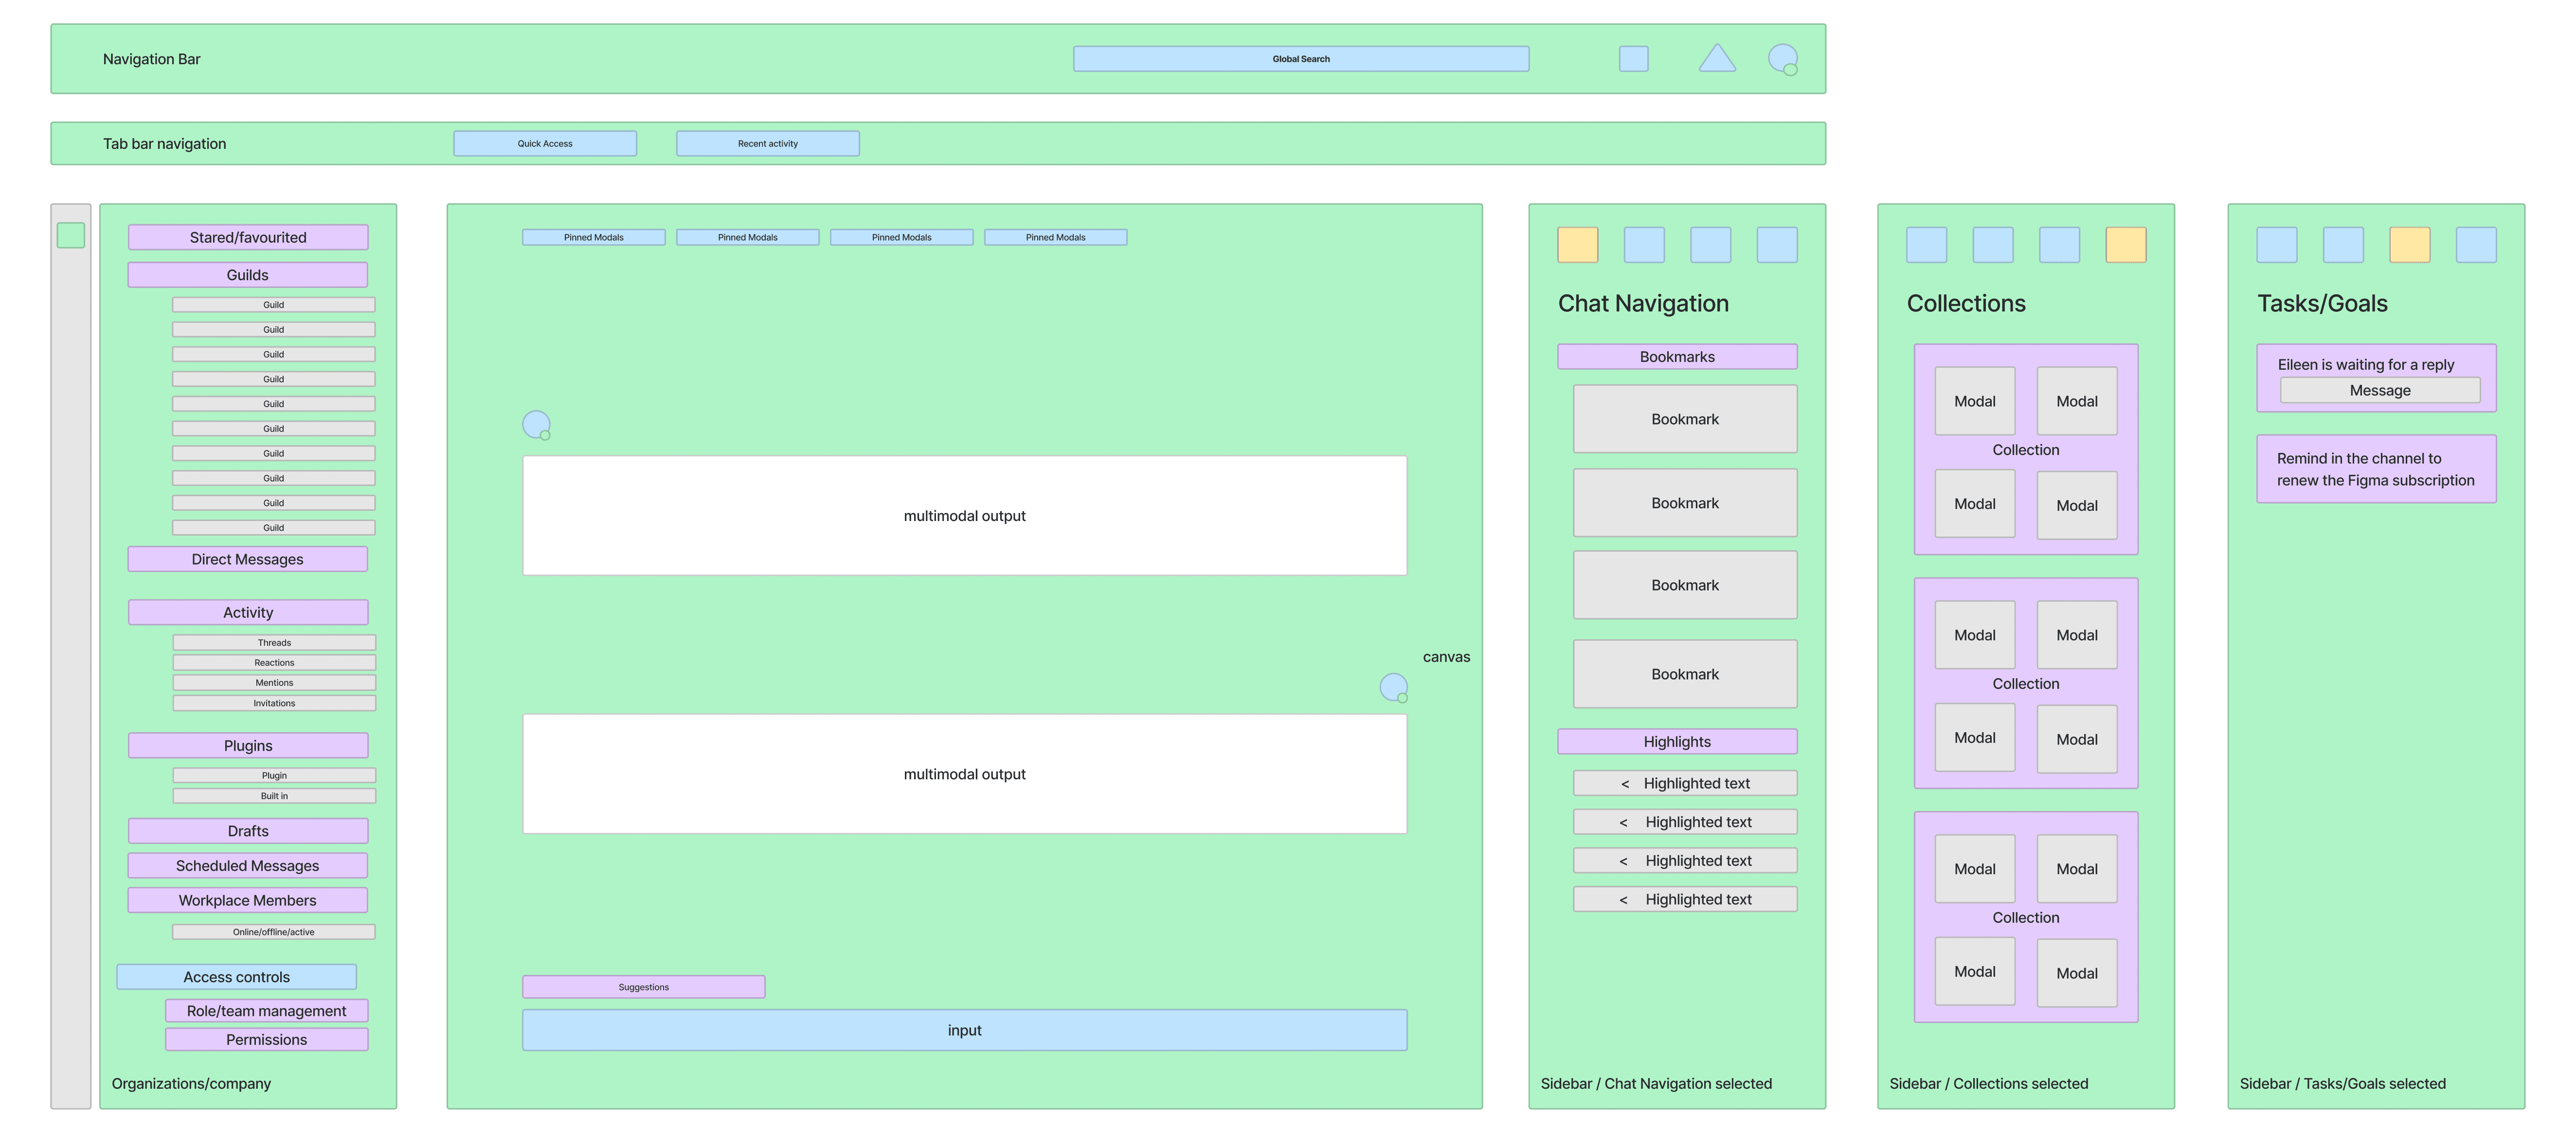
Task: Click the Global Search field
Action: 1300,59
